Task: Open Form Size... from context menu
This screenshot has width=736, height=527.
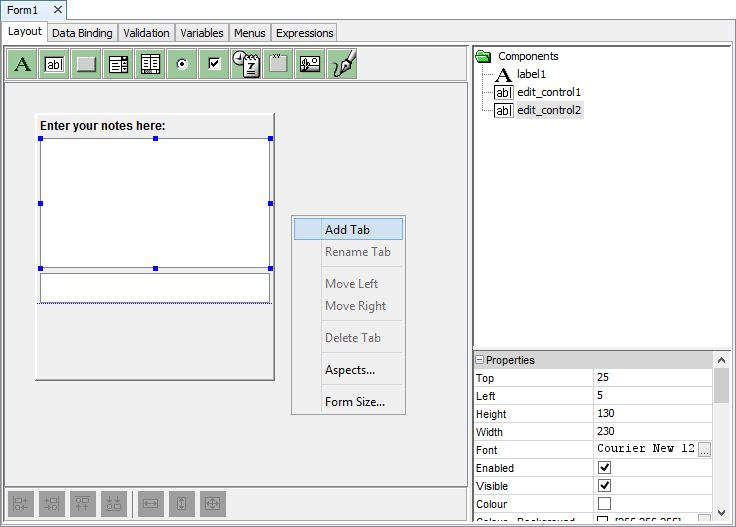Action: (354, 402)
